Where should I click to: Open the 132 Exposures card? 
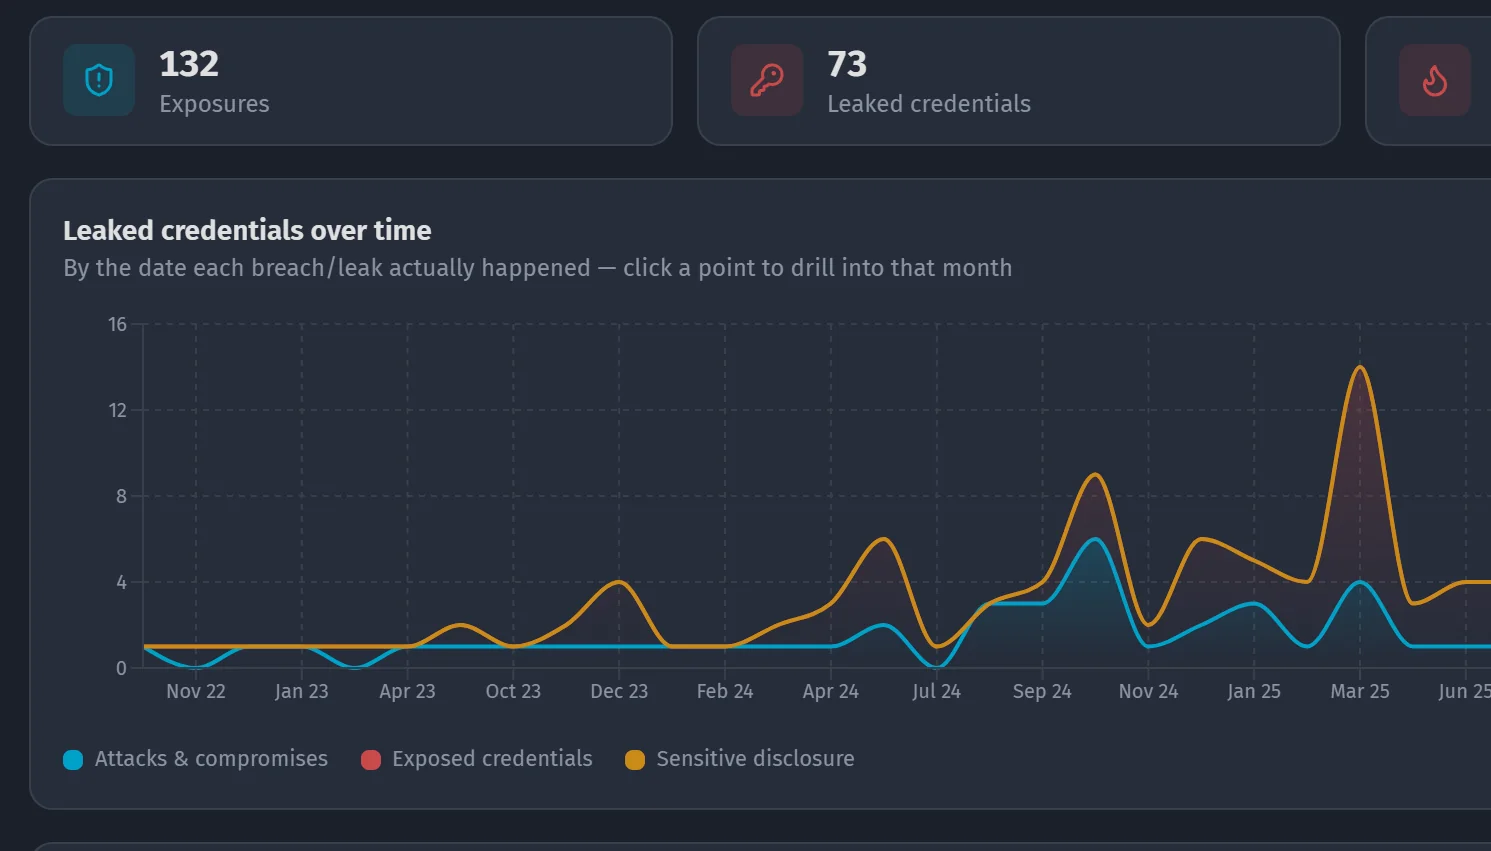click(x=351, y=81)
